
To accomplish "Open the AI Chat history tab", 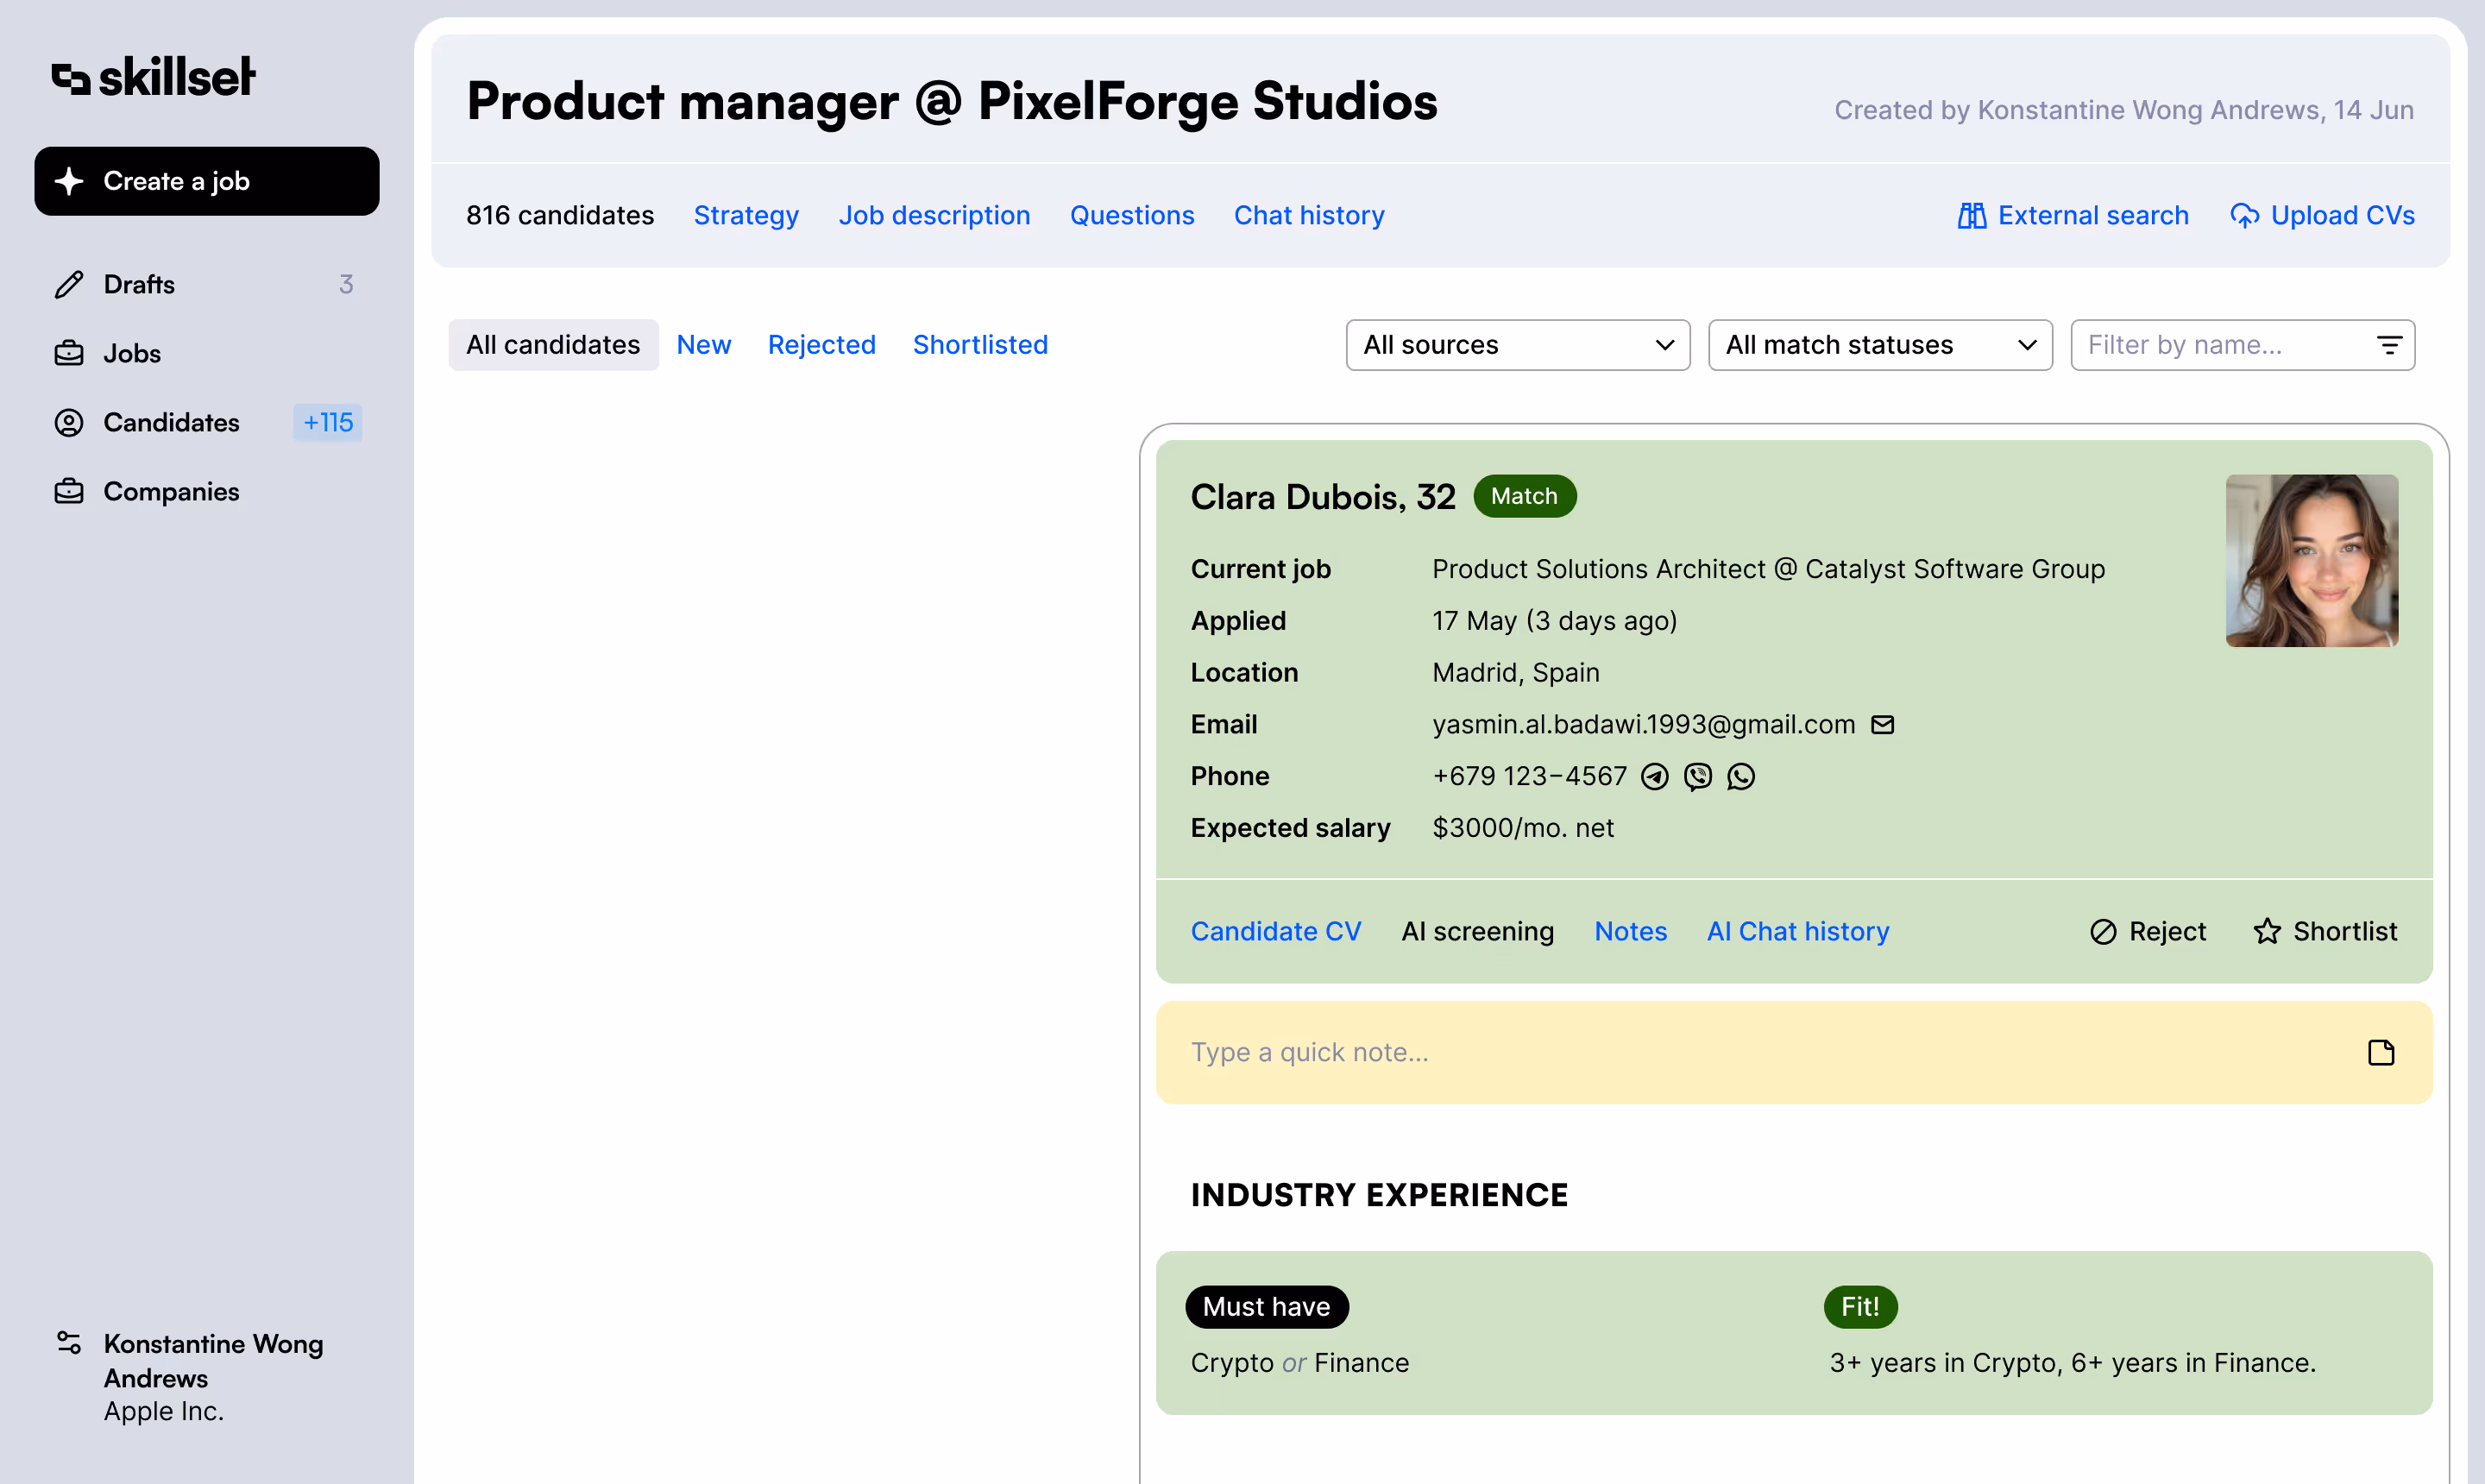I will [1798, 931].
